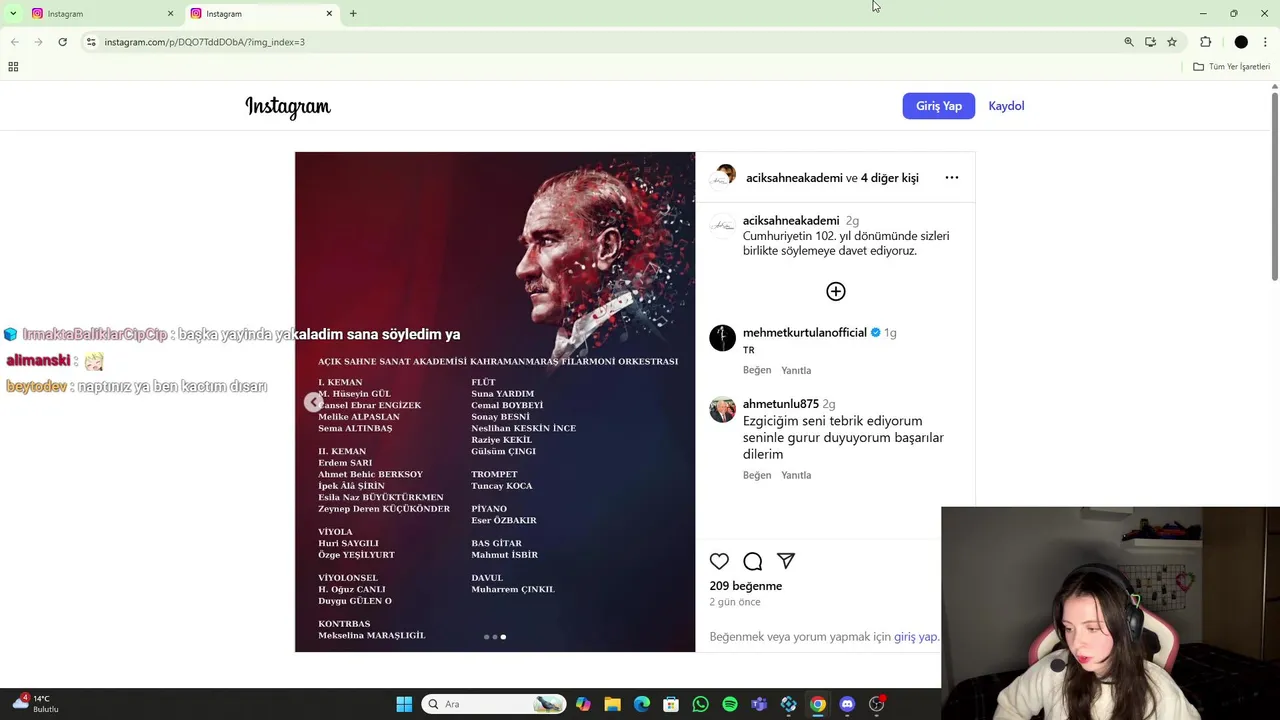Expand the tab search dropdown arrow
The image size is (1280, 720).
[13, 13]
